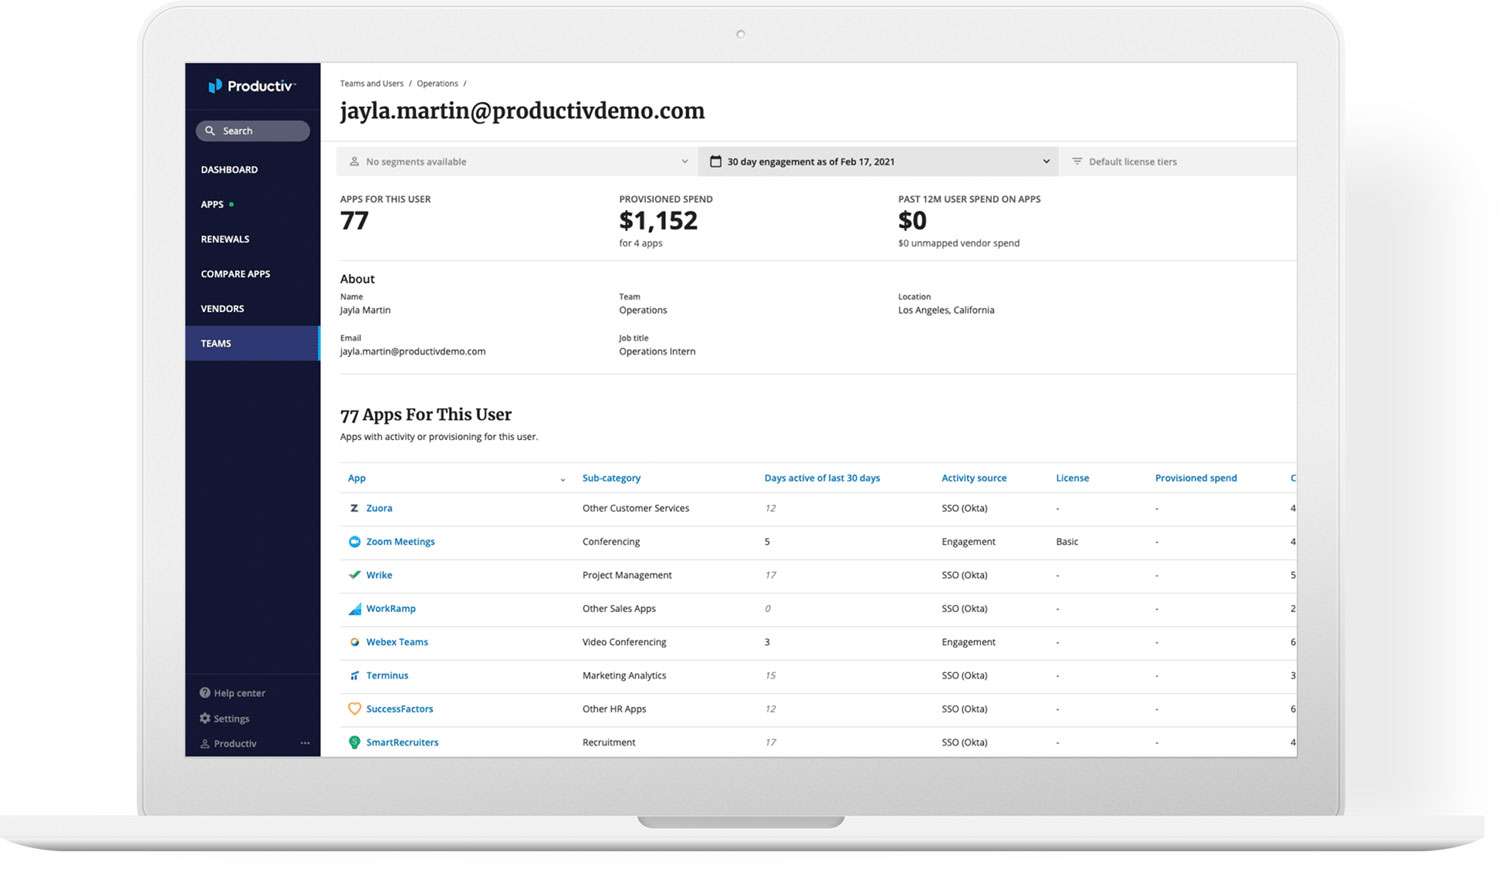Click the Marketing Analytics sub-category cell

click(624, 676)
